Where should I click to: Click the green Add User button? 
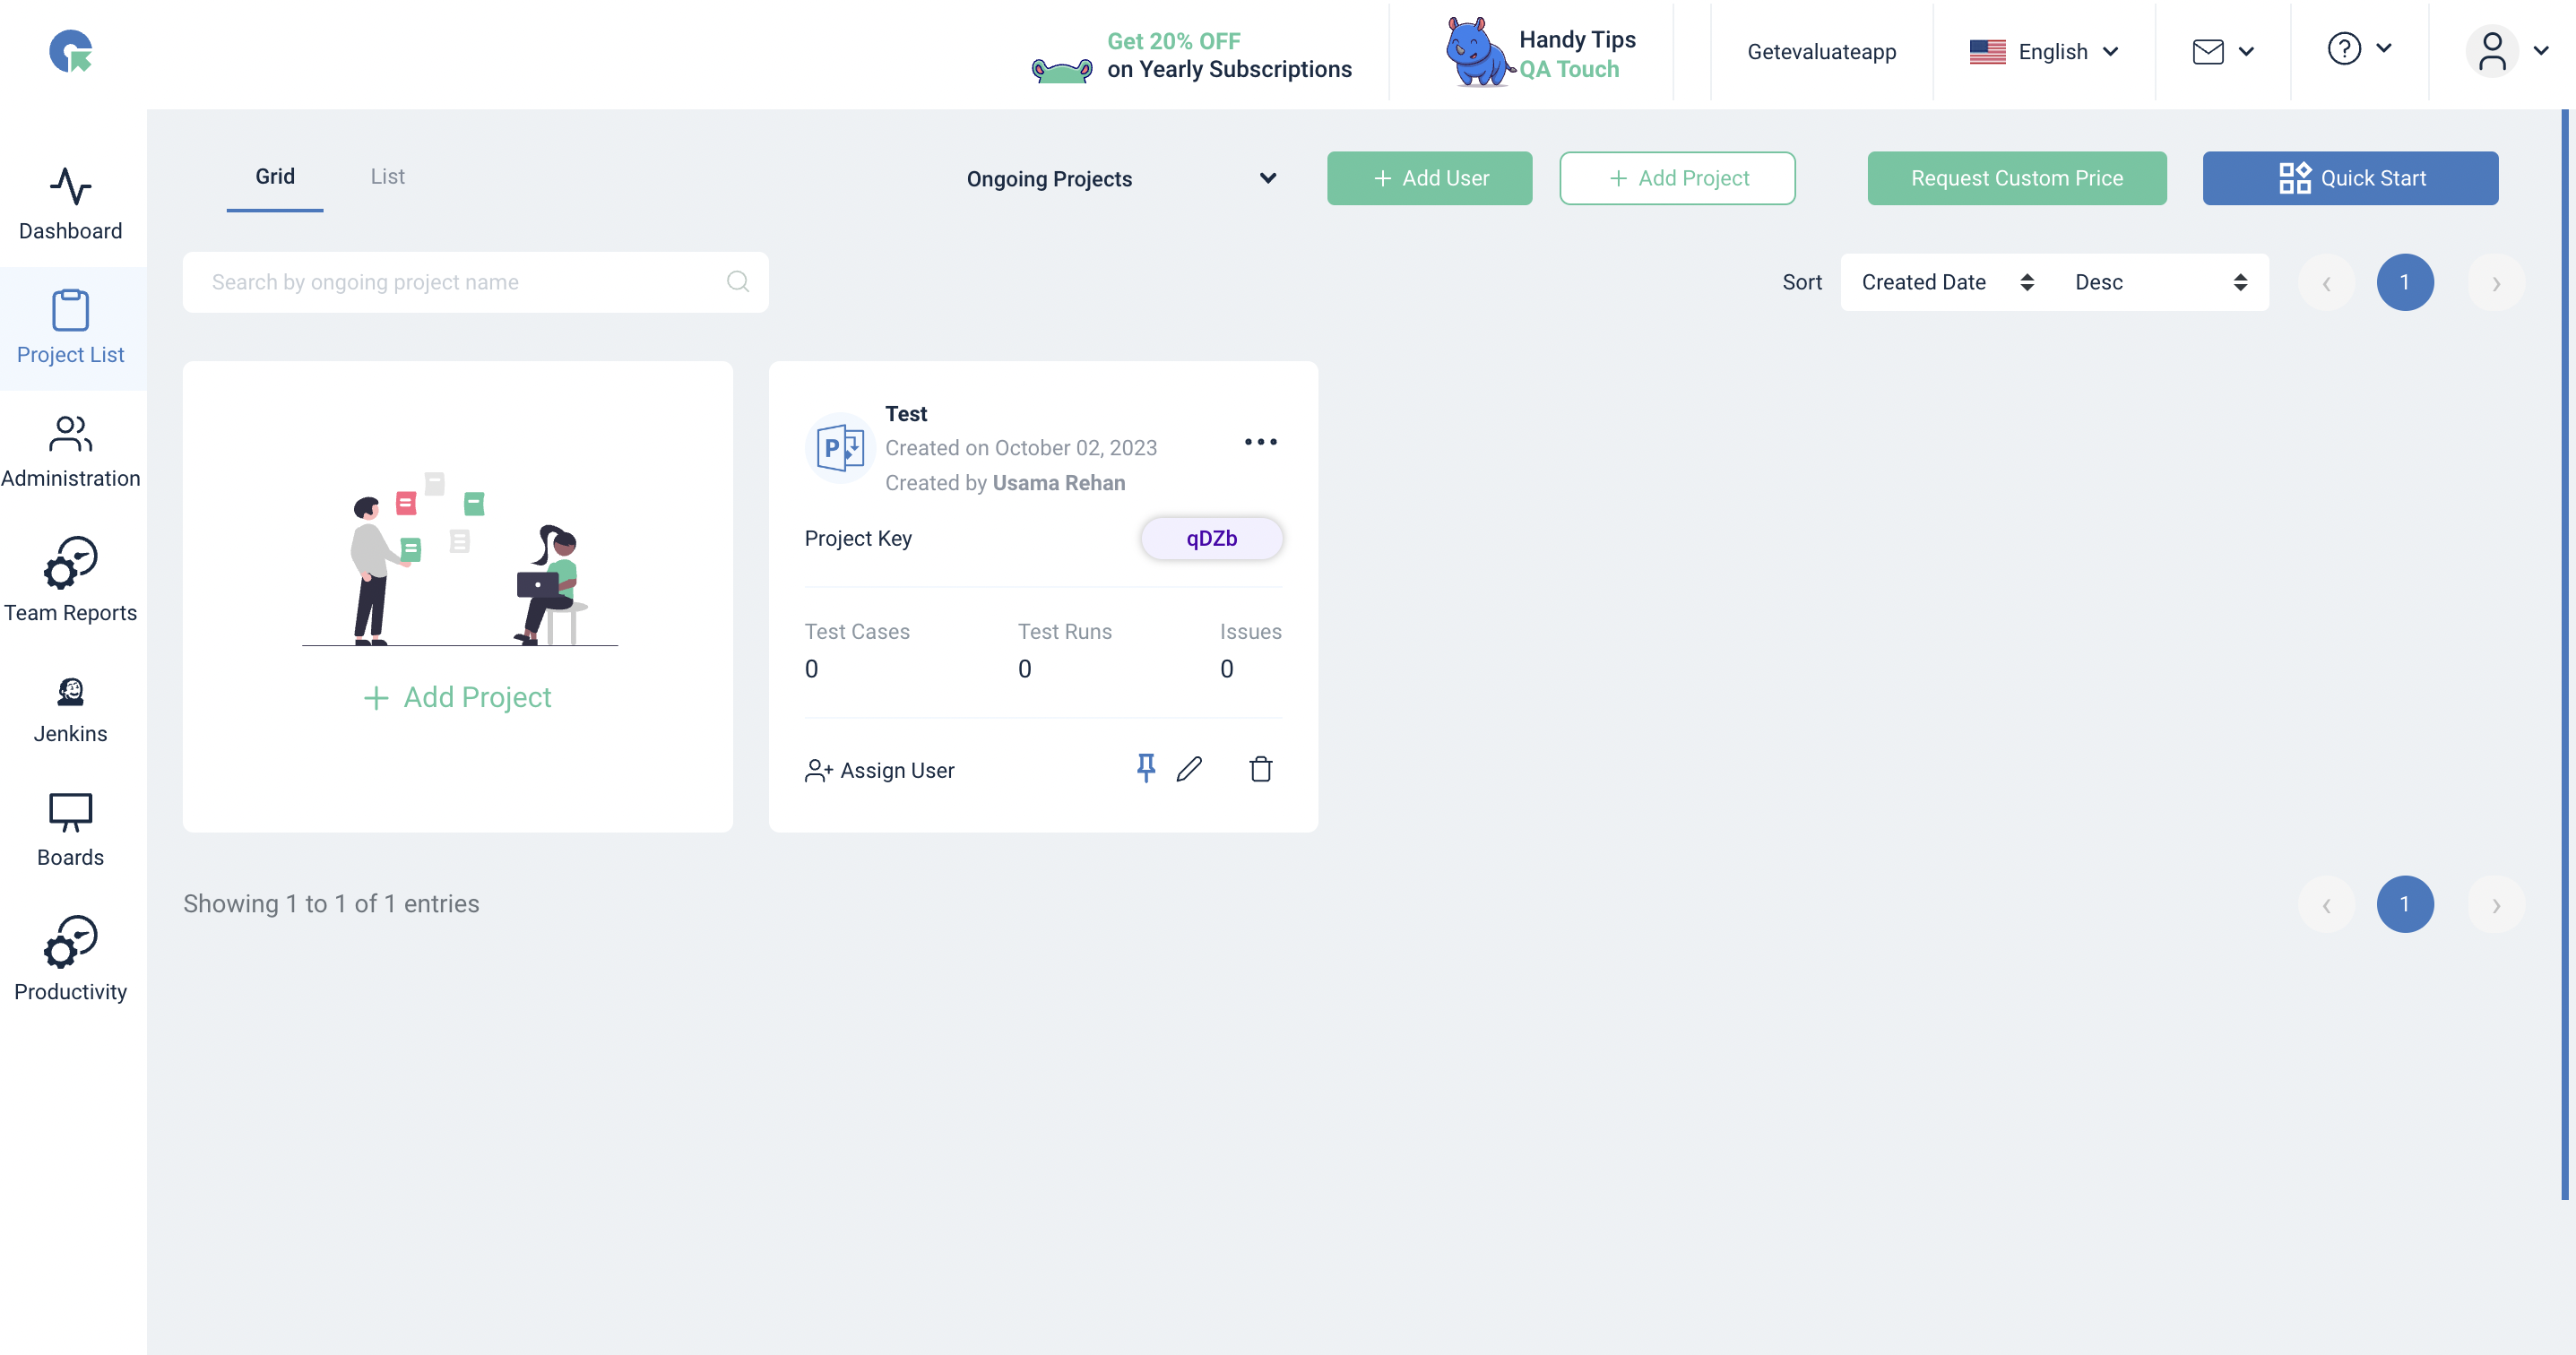1429,178
